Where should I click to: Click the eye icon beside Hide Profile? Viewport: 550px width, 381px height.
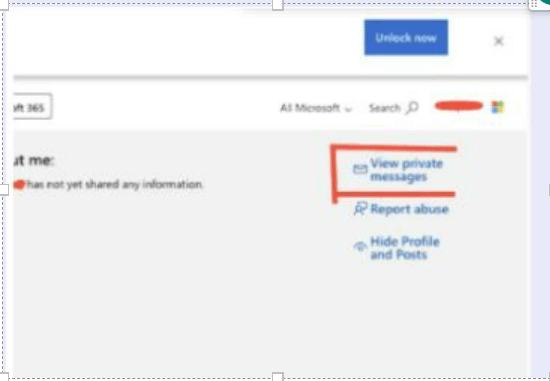[360, 247]
